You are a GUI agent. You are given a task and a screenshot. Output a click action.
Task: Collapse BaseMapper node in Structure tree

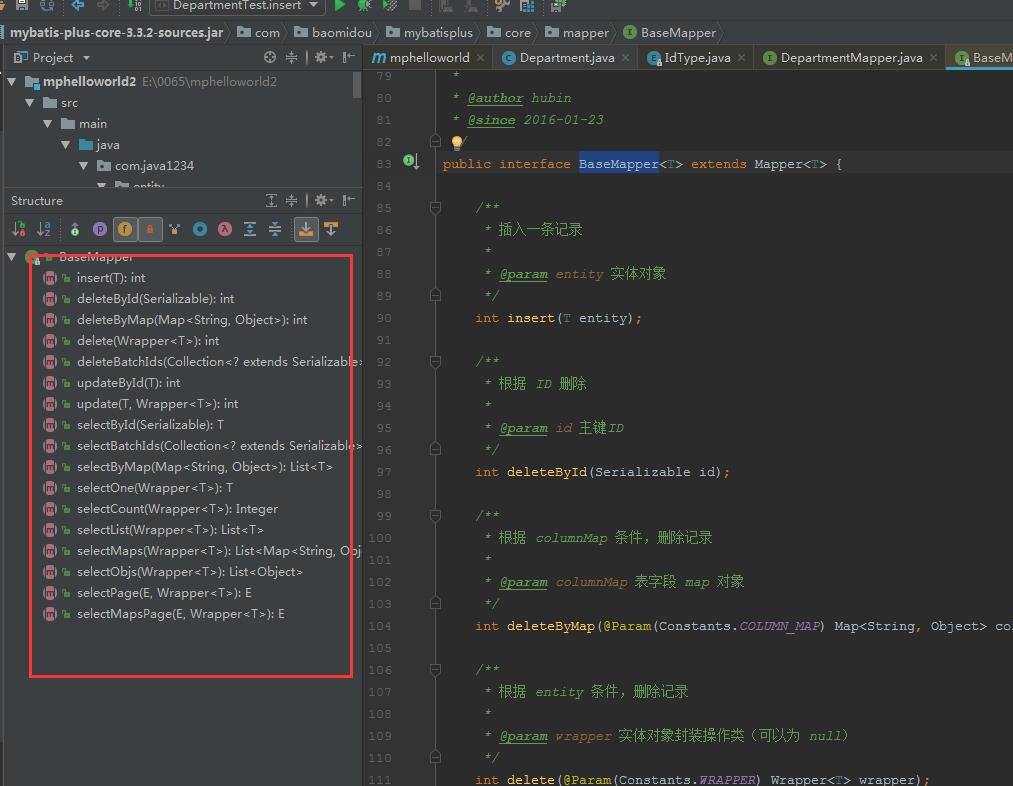(x=12, y=256)
